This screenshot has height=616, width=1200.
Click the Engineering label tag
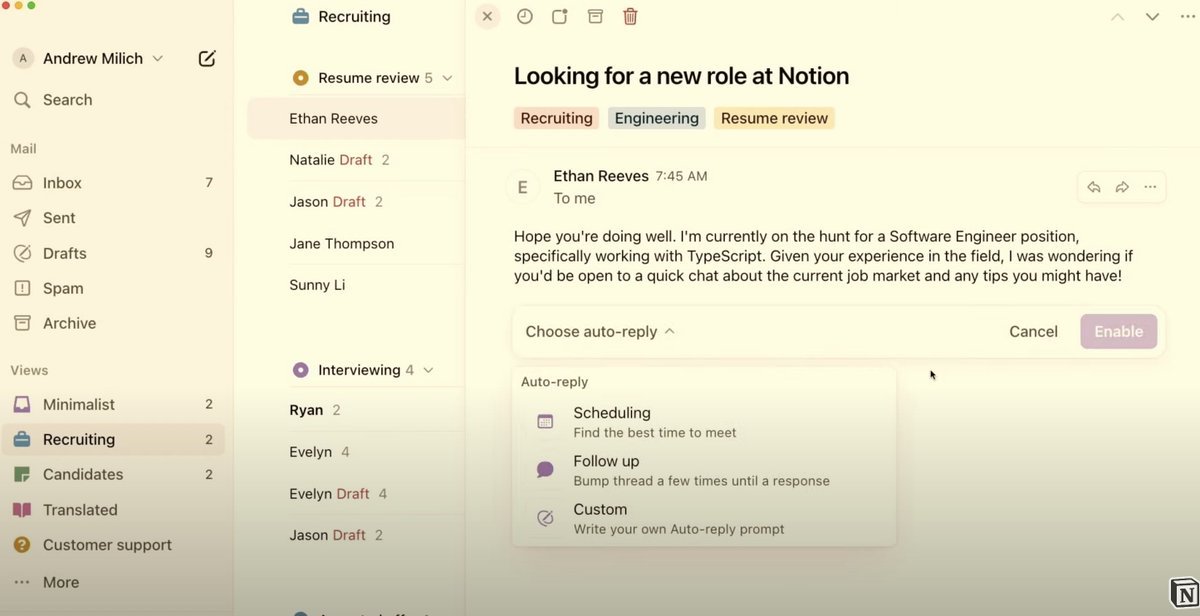click(656, 118)
